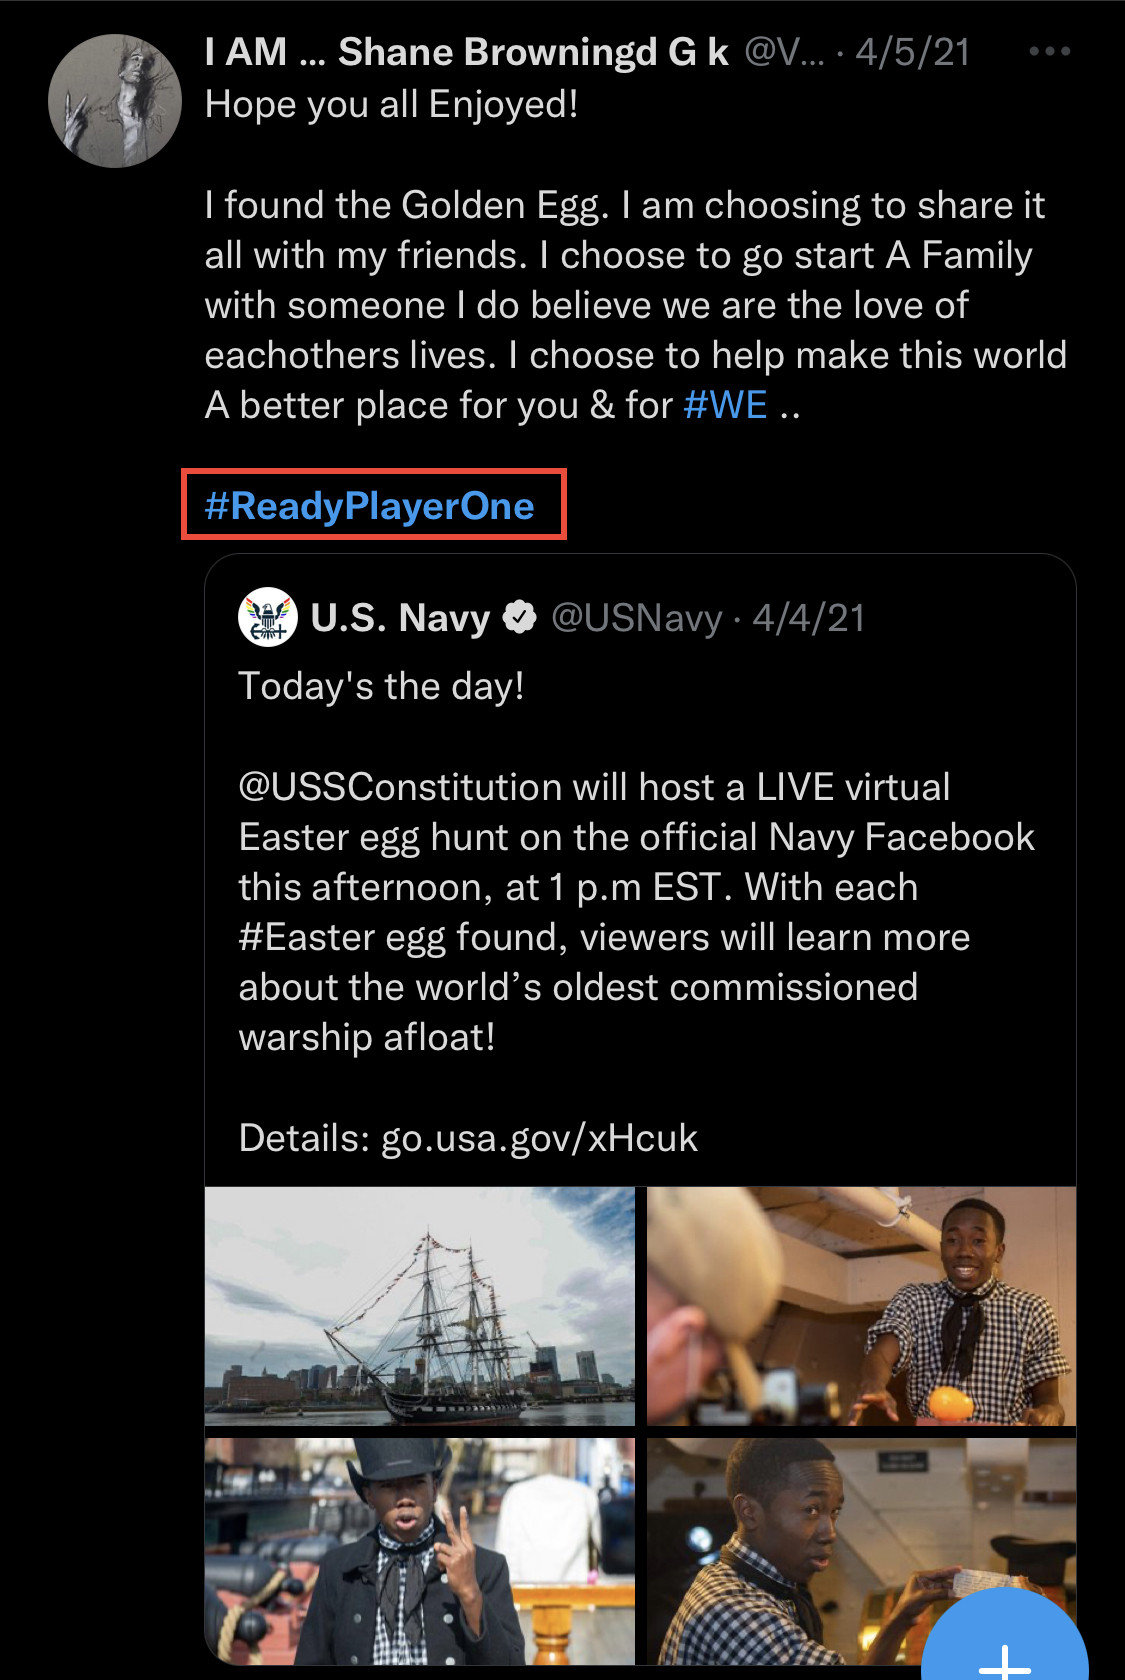This screenshot has height=1680, width=1125.
Task: Open the go.usa.gov/xHcuk details link
Action: (x=539, y=1138)
